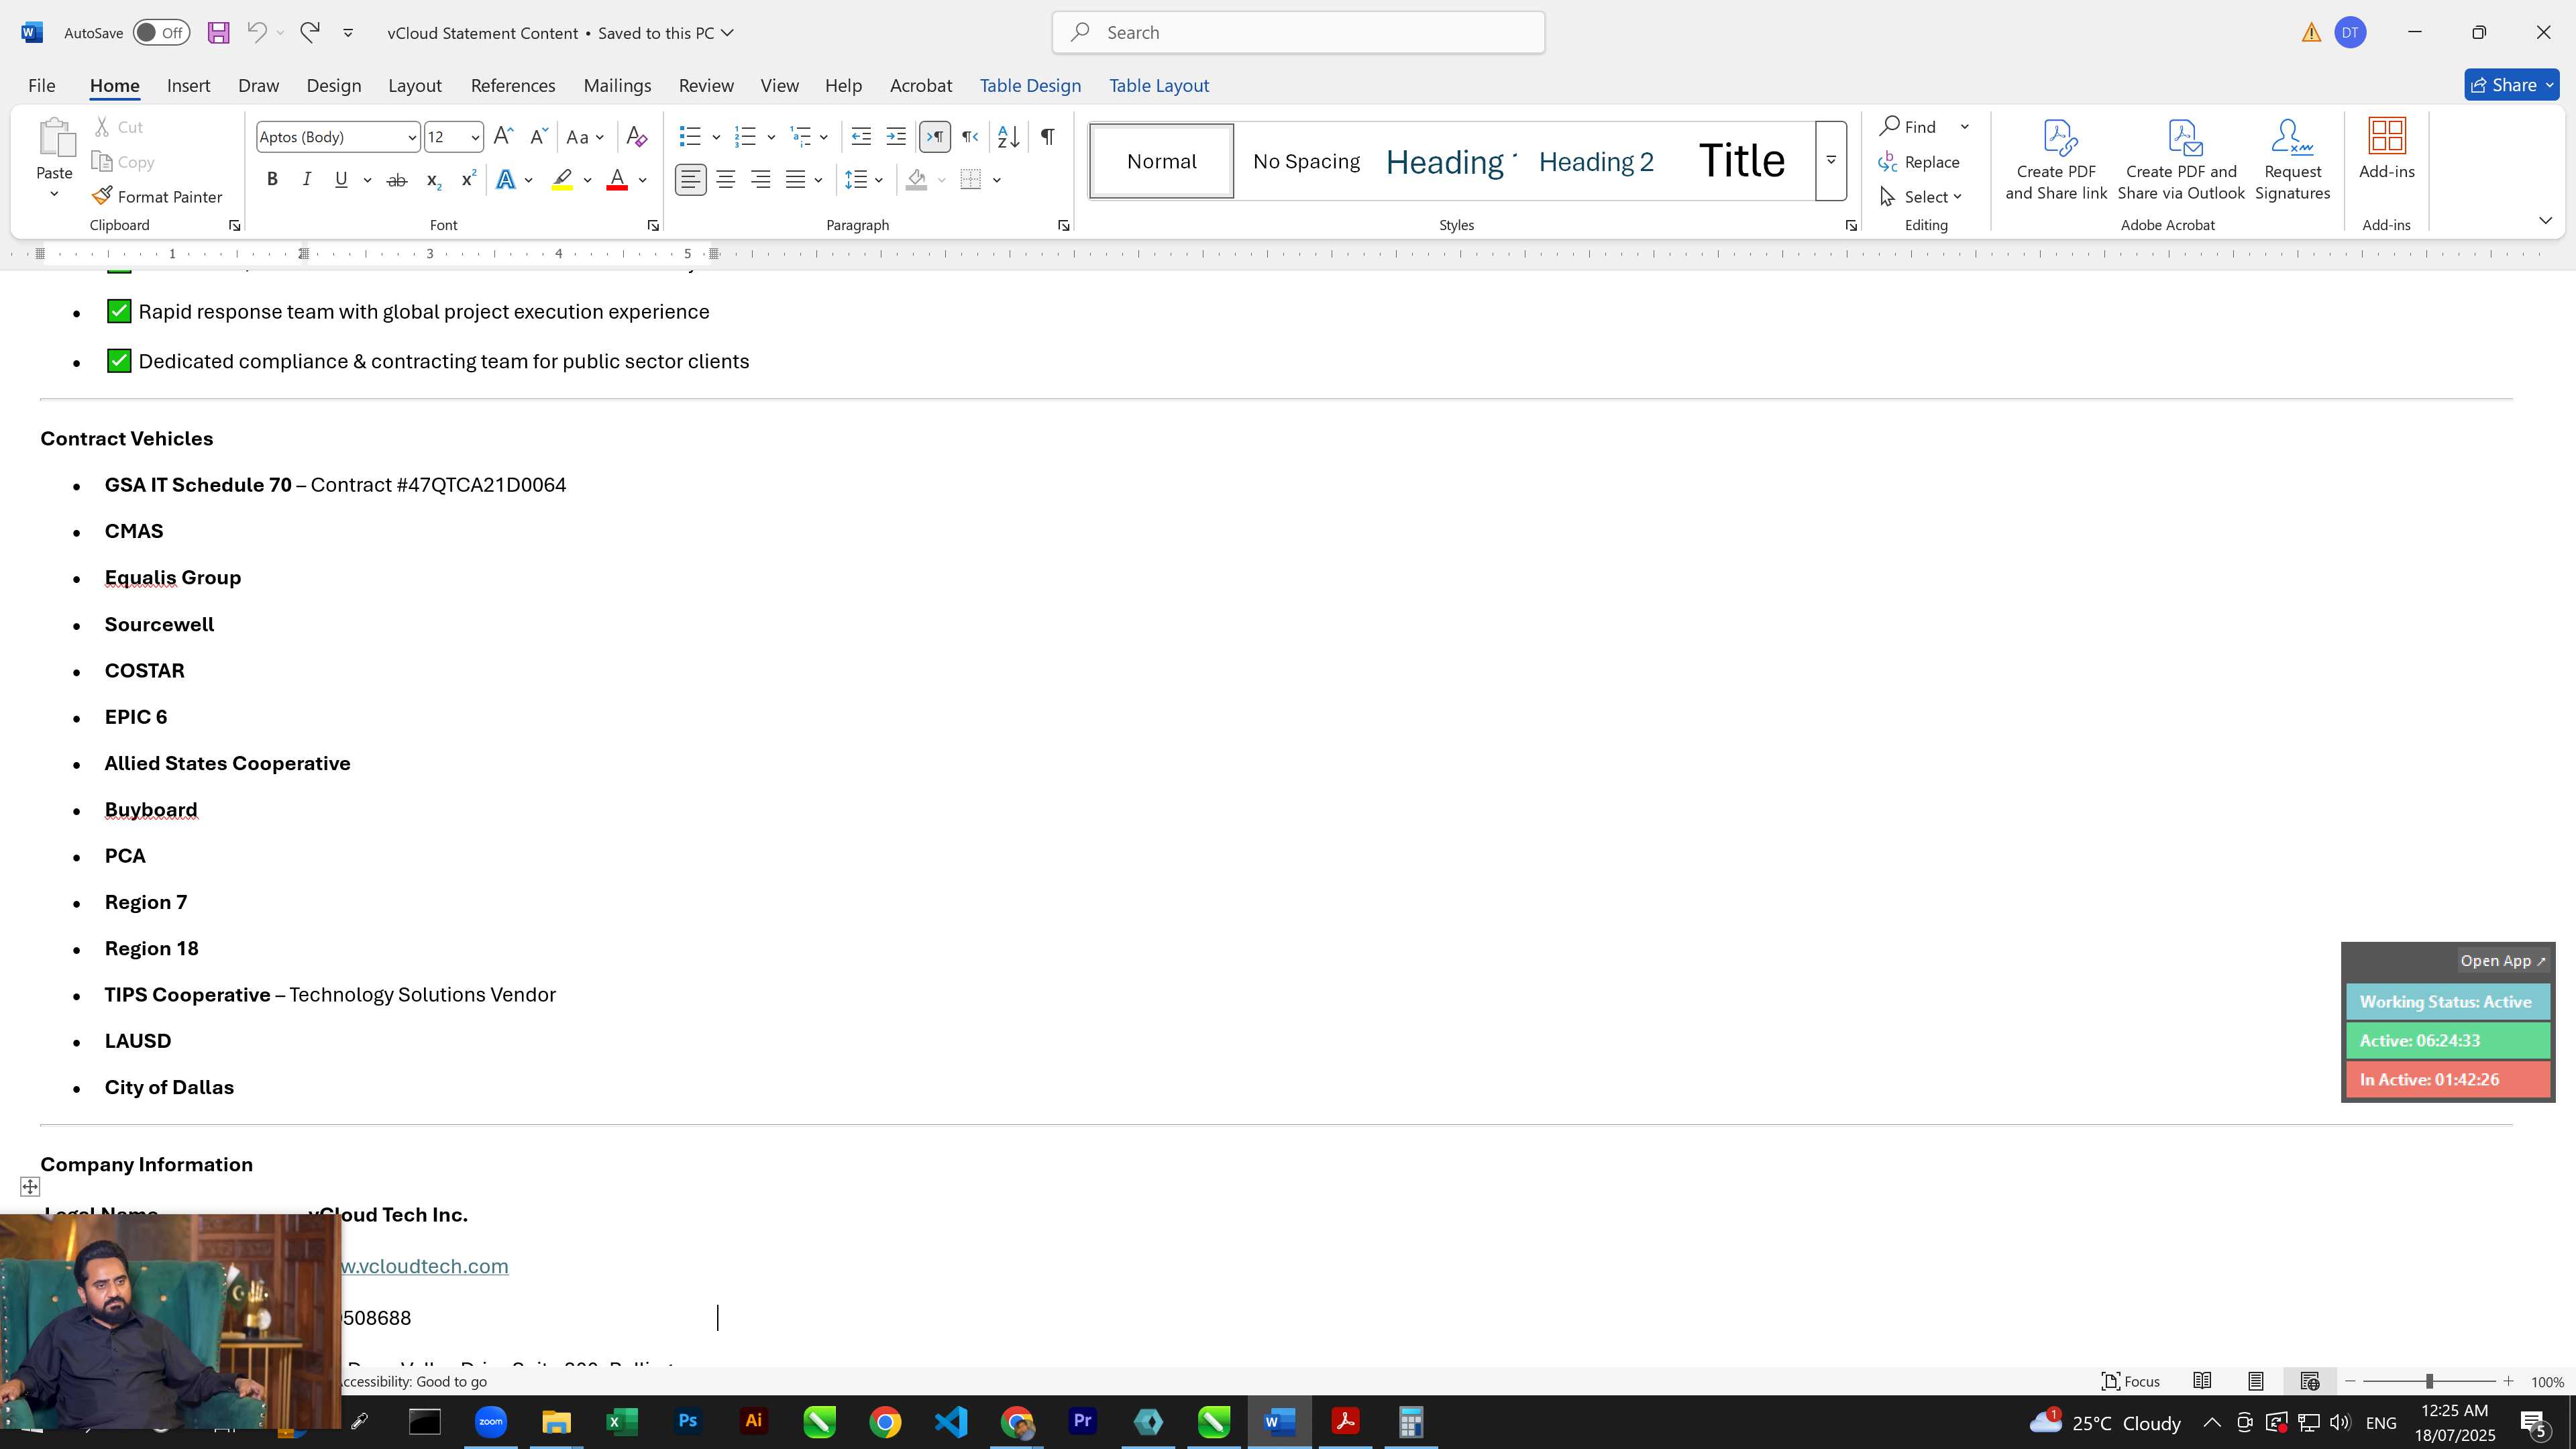
Task: Click the Save icon in title bar
Action: 218,33
